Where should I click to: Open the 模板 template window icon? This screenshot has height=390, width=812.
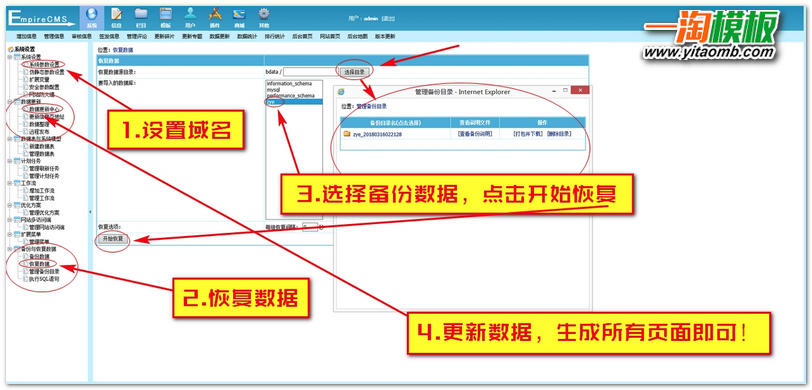click(x=166, y=17)
